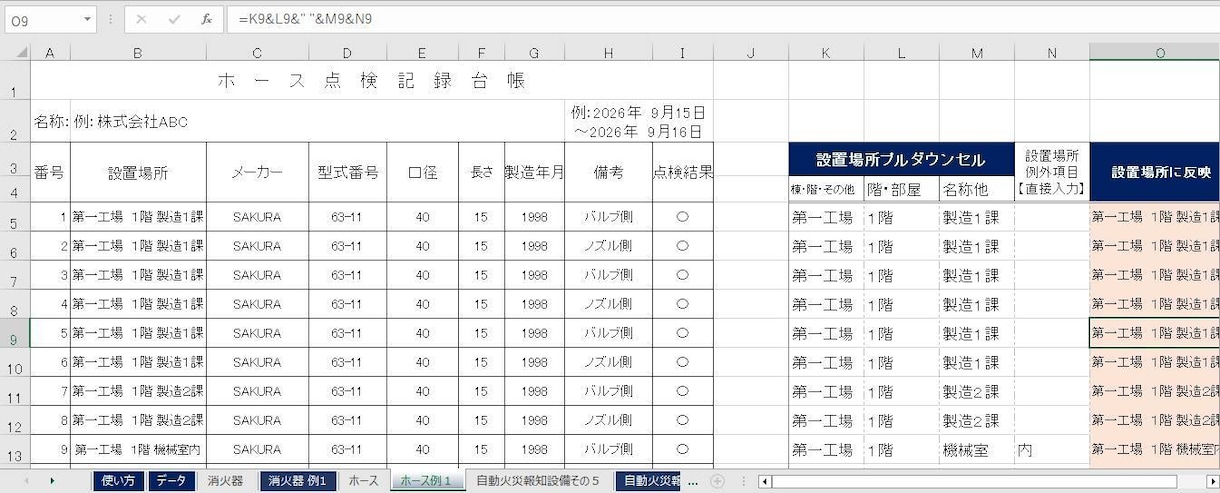Select column header N
The height and width of the screenshot is (493, 1220).
pyautogui.click(x=1052, y=53)
